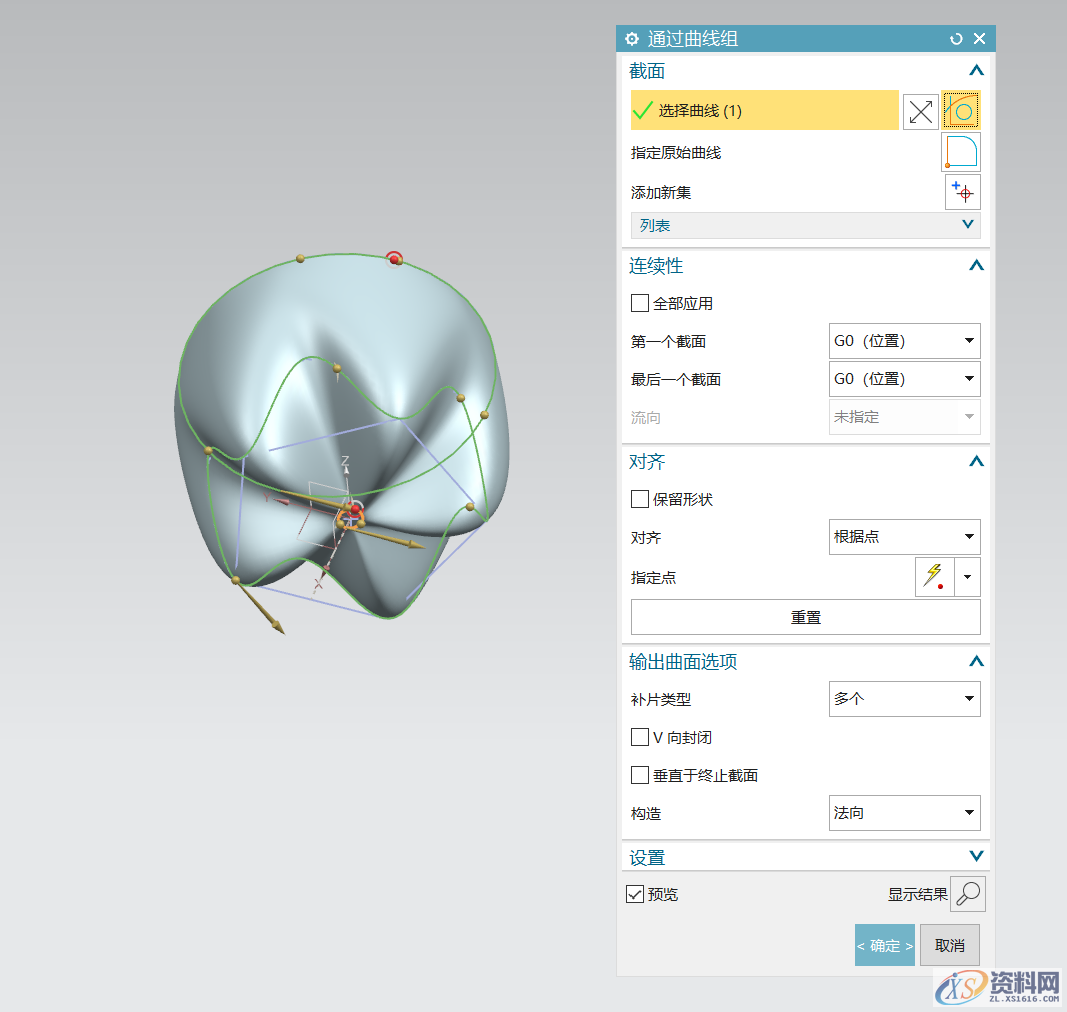Click the 添加新集 add new set icon

tap(962, 191)
